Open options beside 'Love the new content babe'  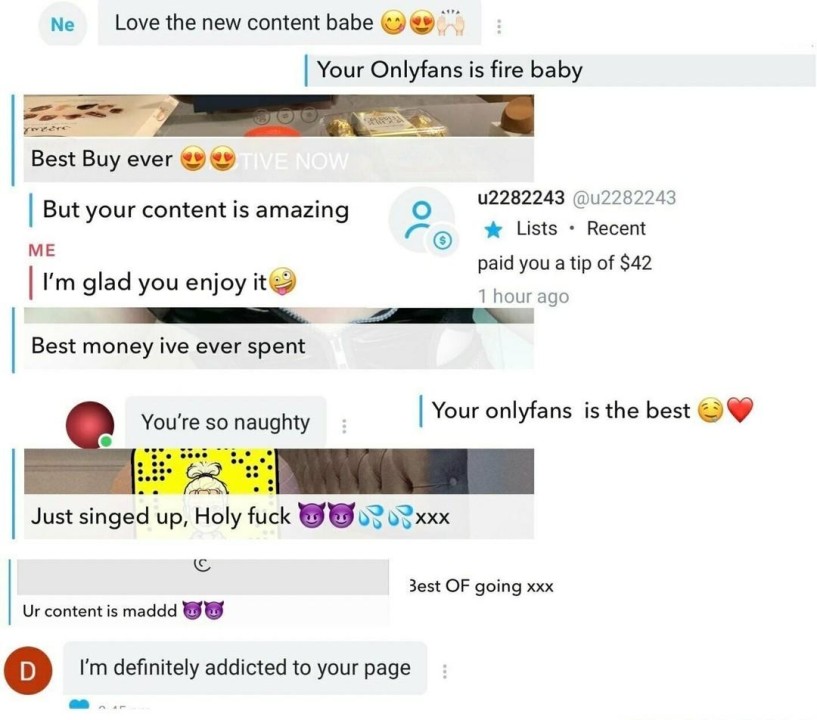coord(499,26)
